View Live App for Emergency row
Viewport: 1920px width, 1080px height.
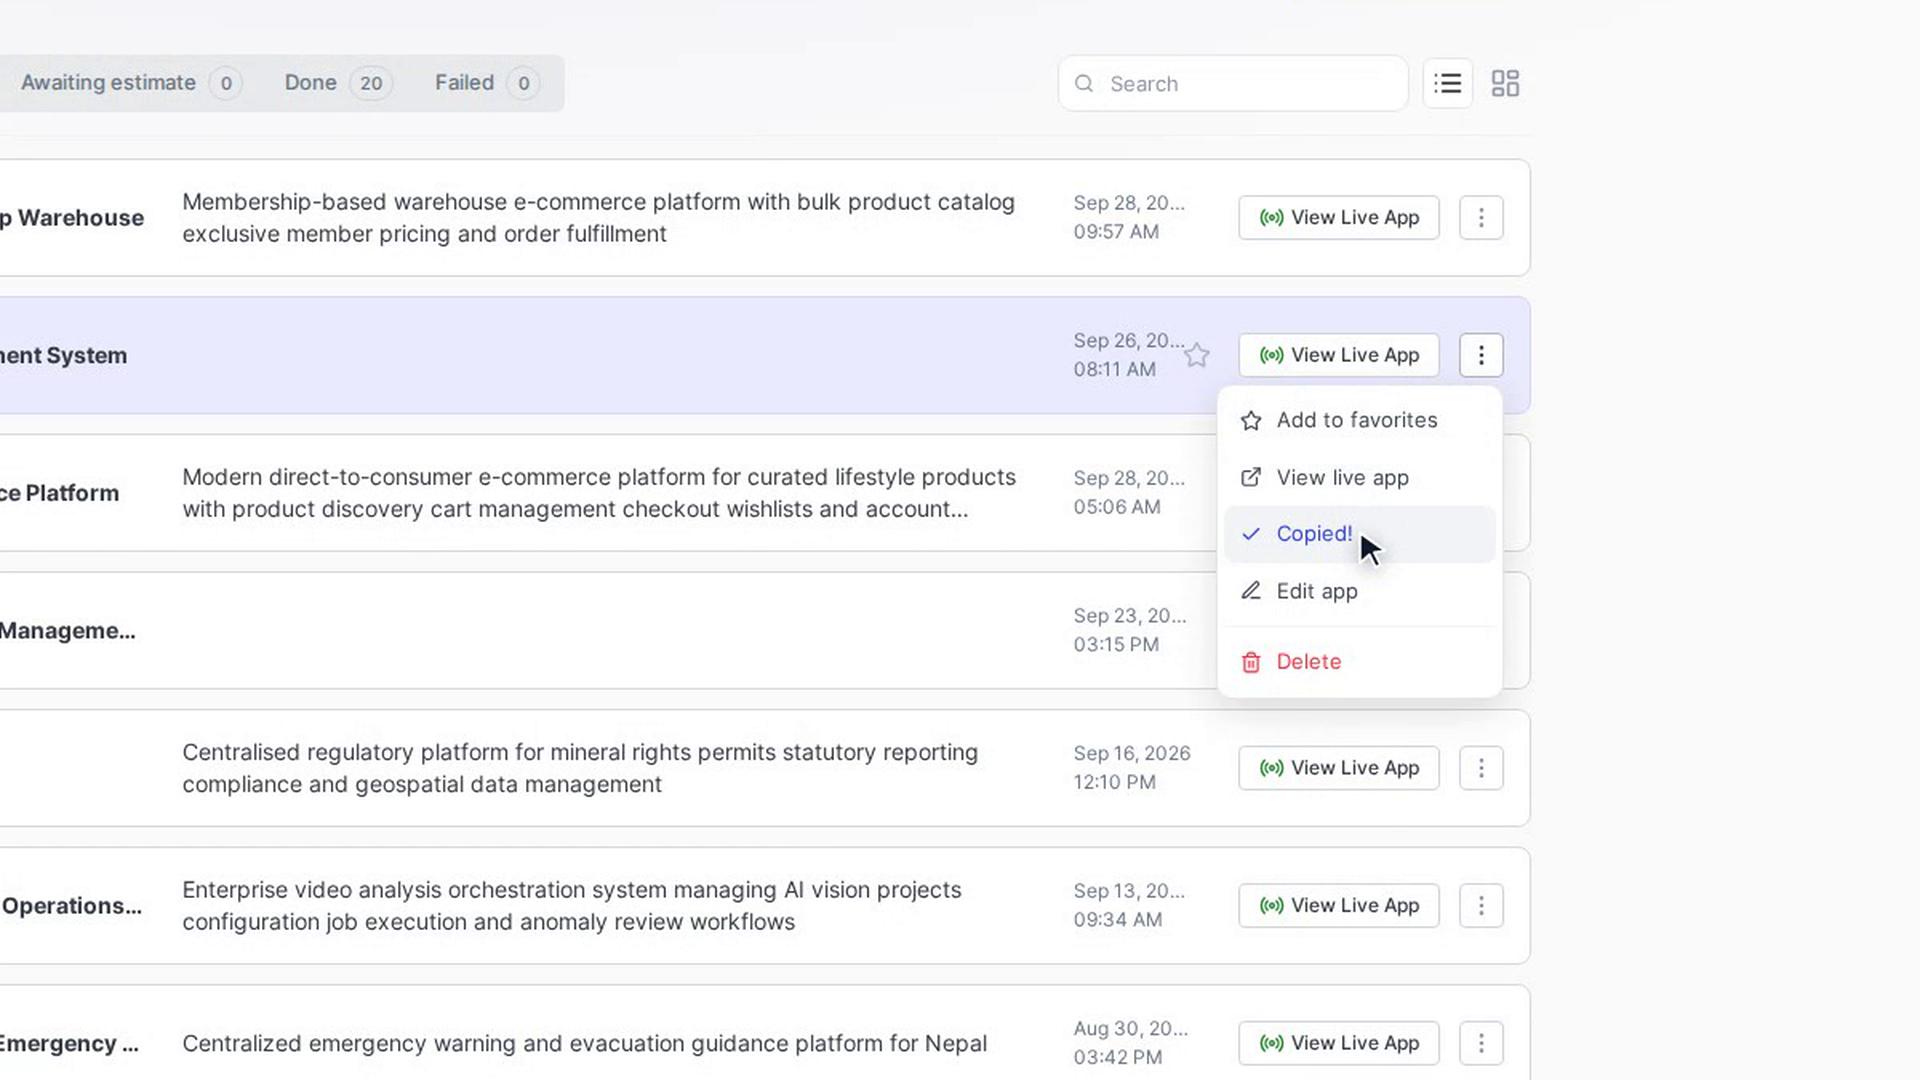pos(1338,1043)
